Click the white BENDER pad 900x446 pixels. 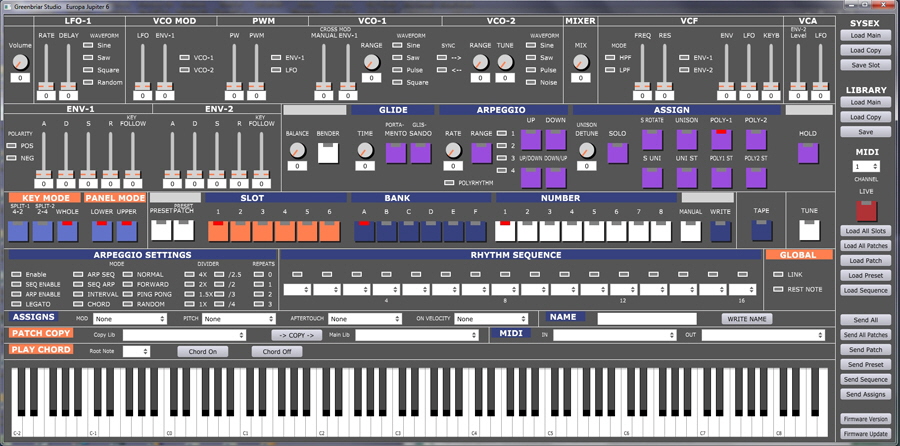click(x=328, y=153)
